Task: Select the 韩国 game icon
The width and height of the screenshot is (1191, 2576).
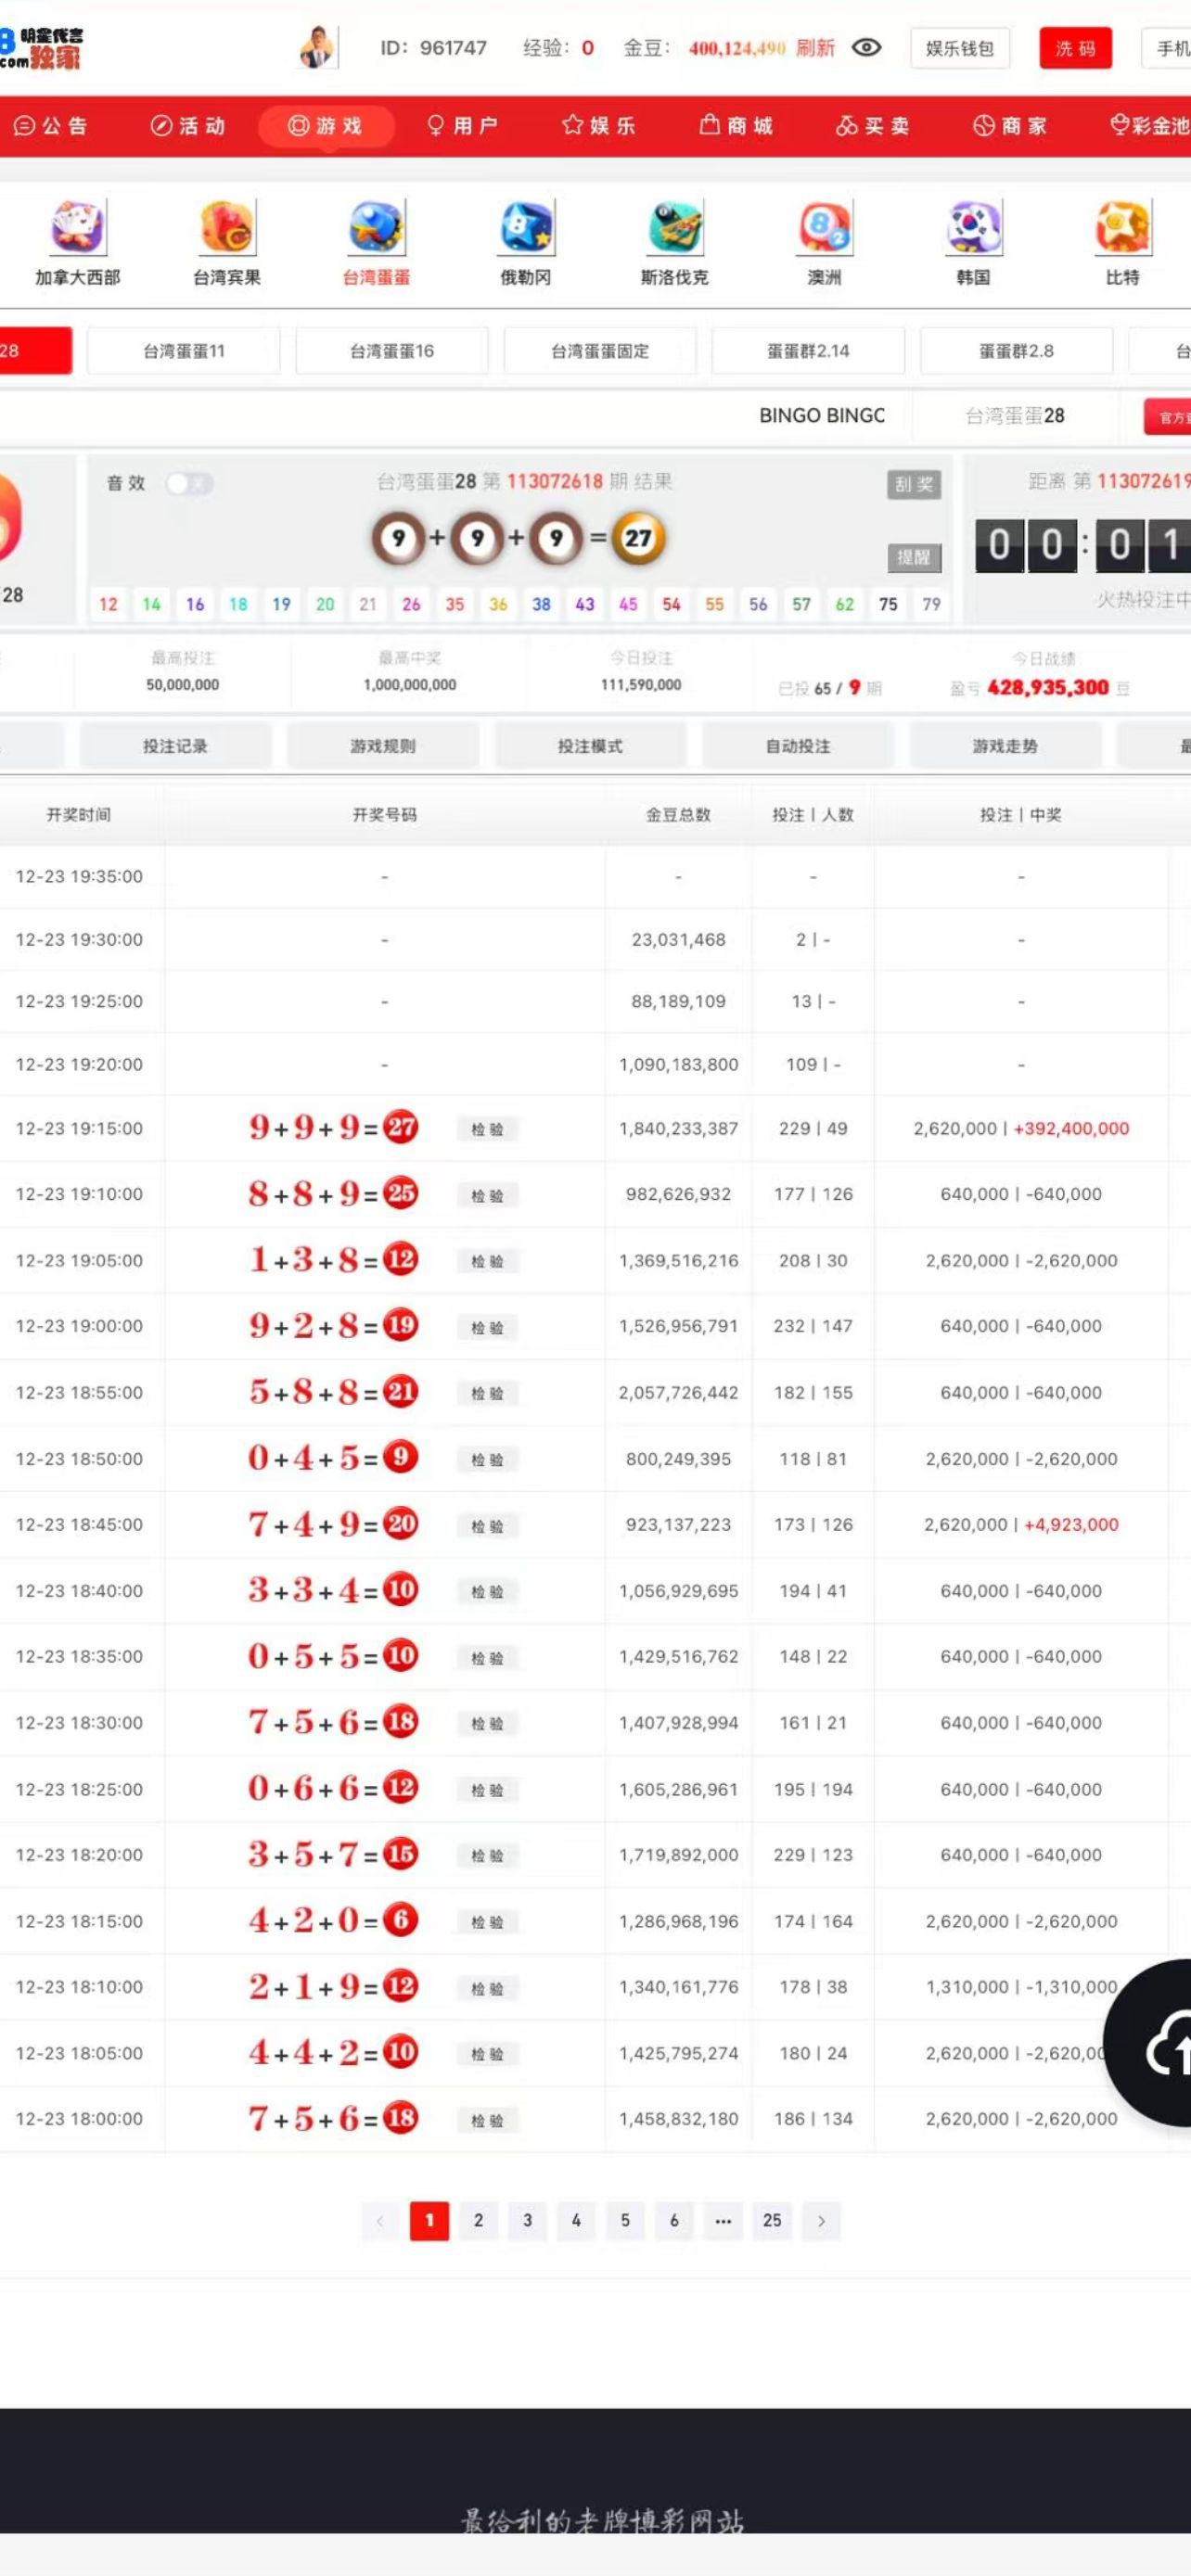Action: pos(973,228)
